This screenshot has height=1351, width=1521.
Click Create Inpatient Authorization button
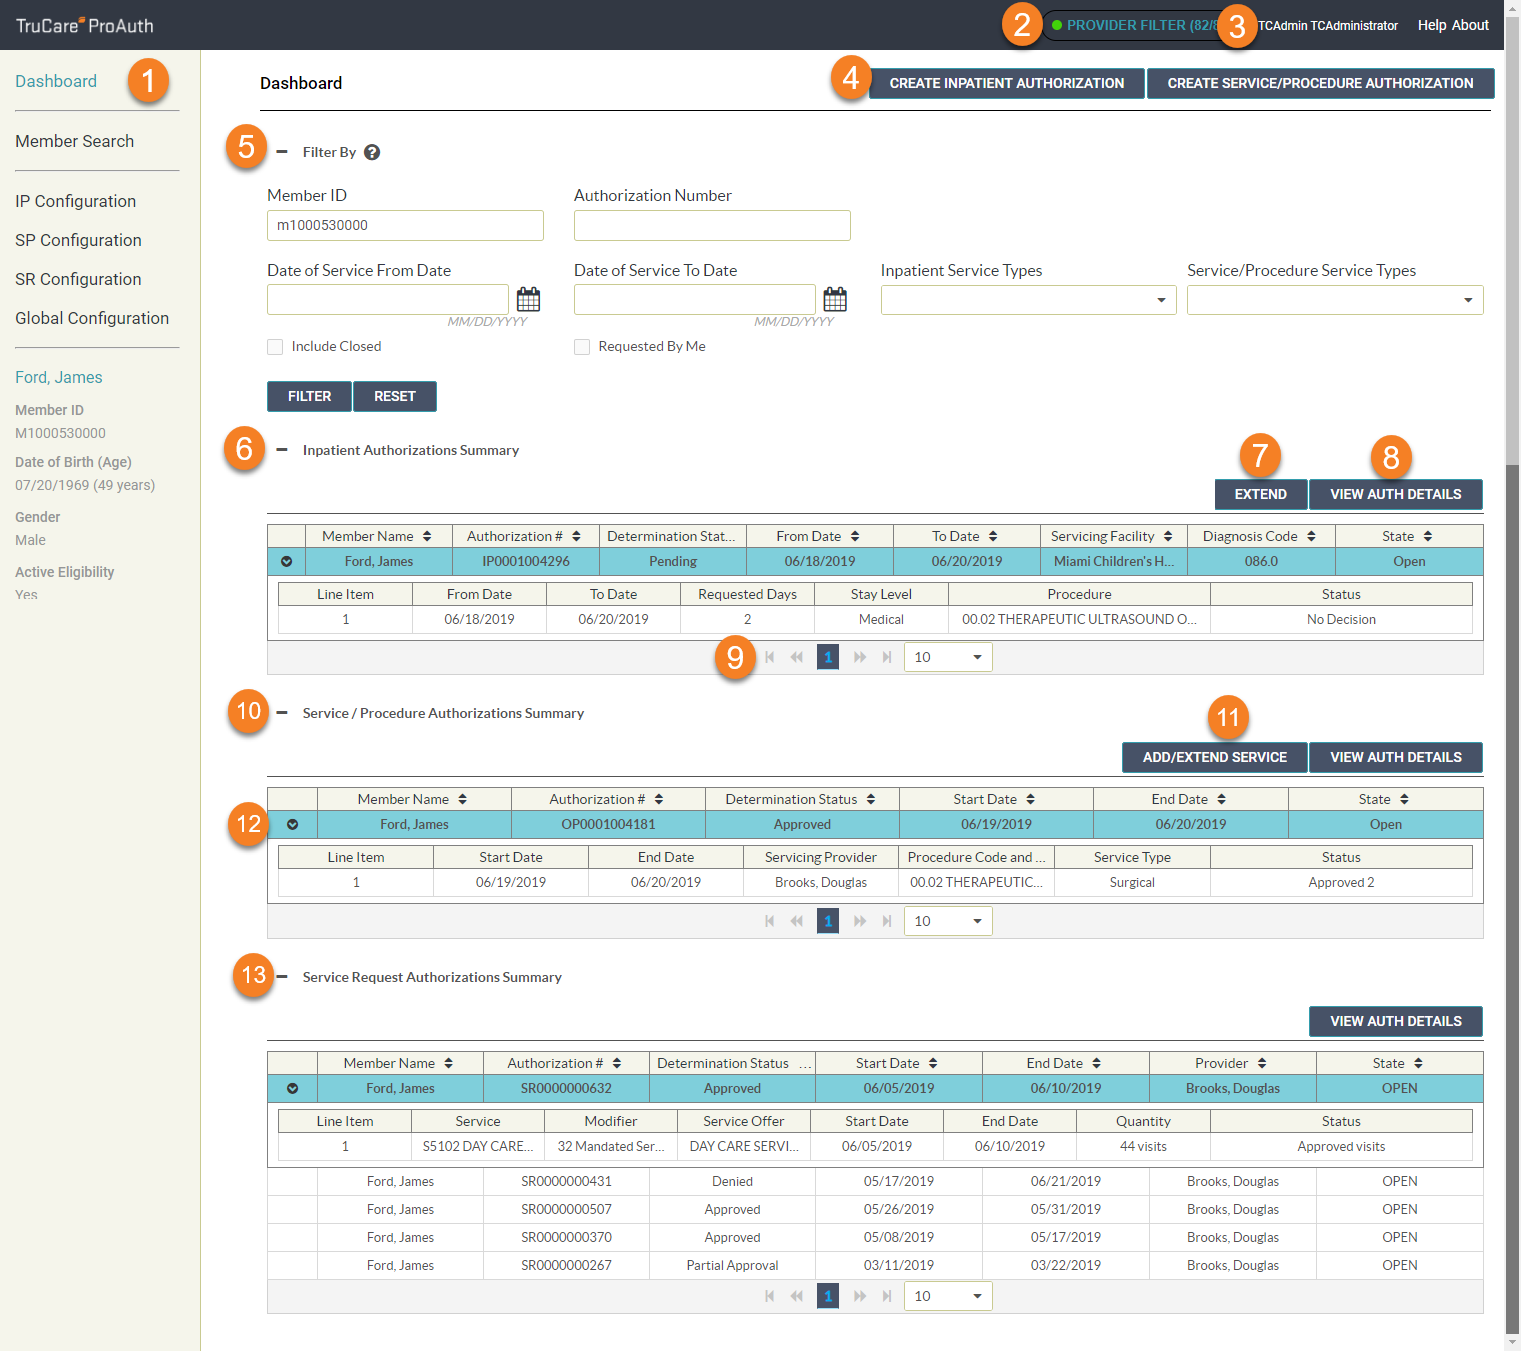coord(1006,83)
